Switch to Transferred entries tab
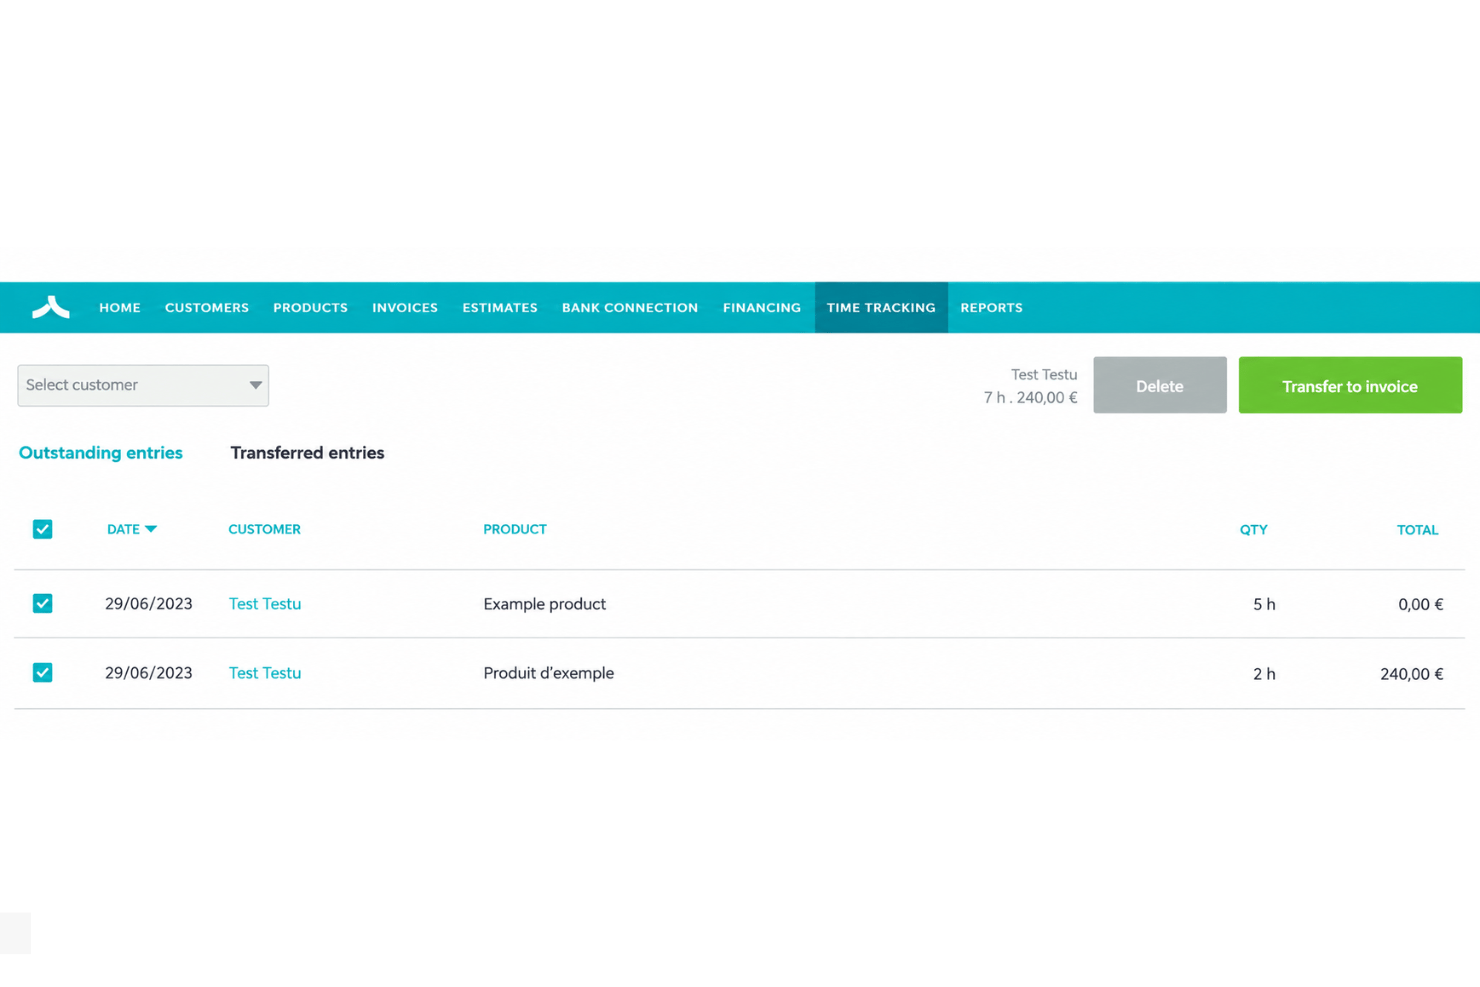1480x987 pixels. [307, 453]
